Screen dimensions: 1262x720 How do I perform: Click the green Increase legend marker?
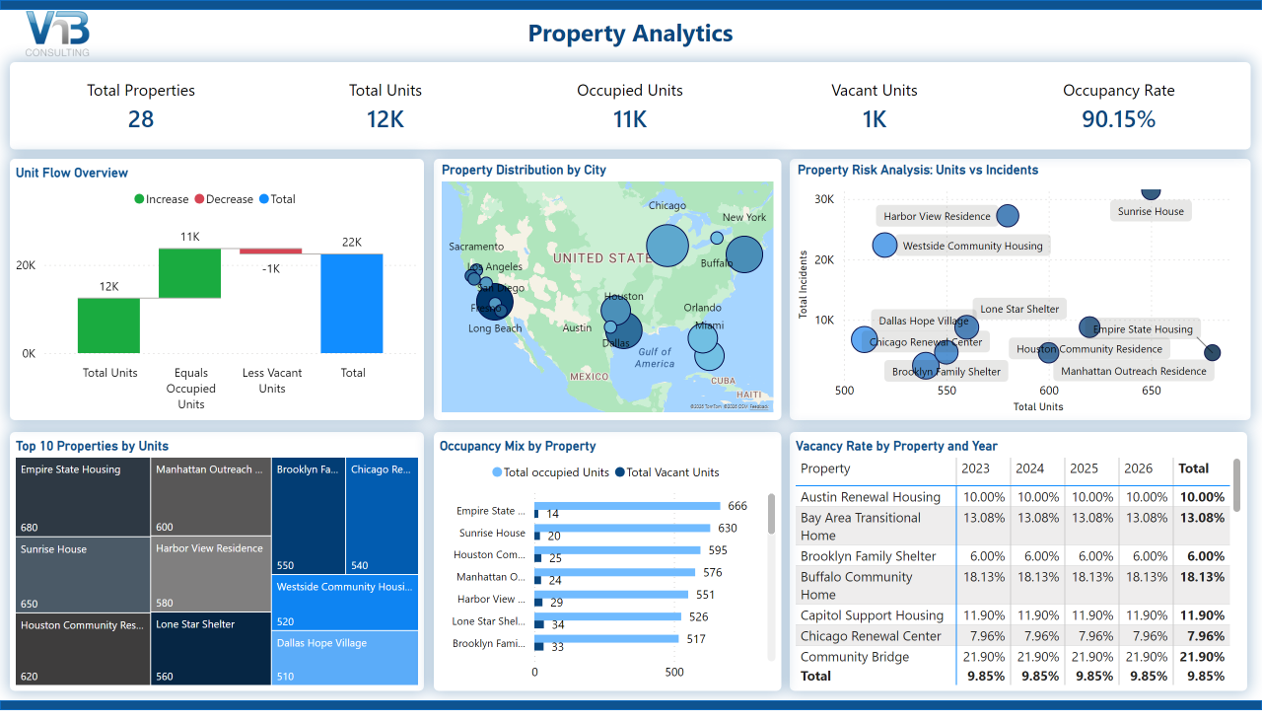click(x=140, y=199)
